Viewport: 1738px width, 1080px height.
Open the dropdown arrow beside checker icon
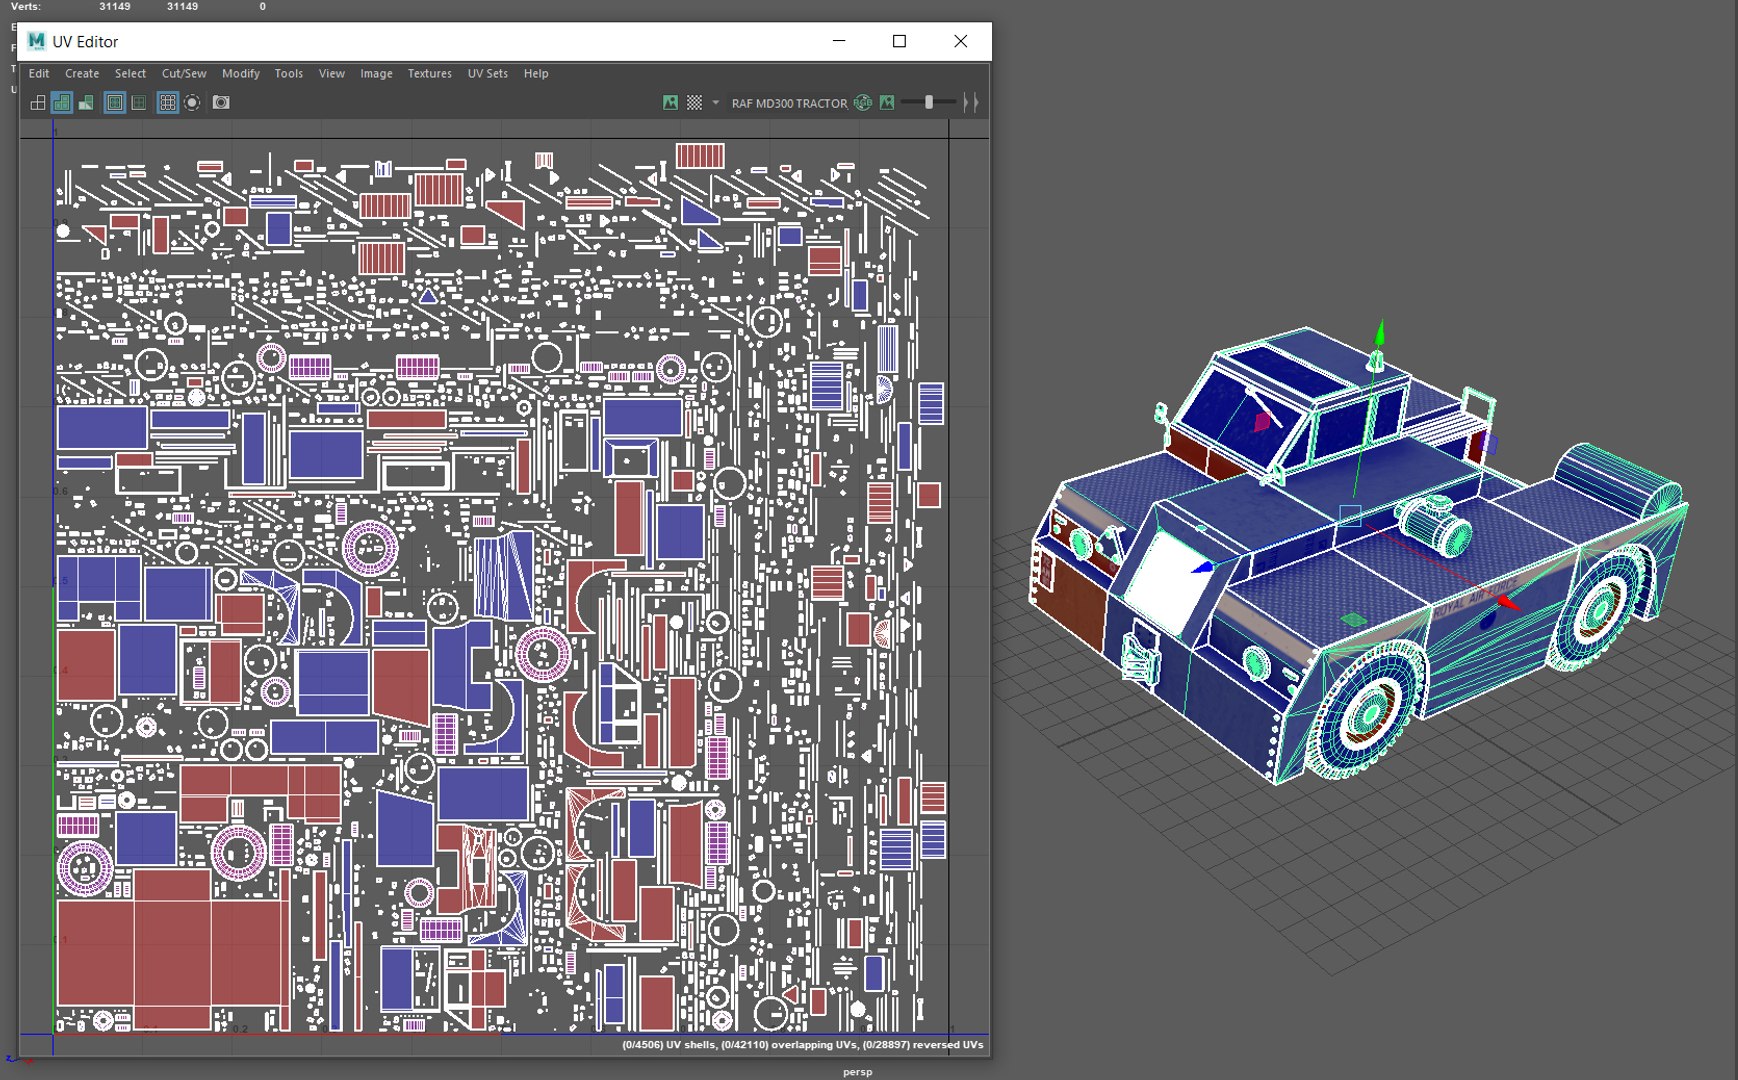pos(715,103)
